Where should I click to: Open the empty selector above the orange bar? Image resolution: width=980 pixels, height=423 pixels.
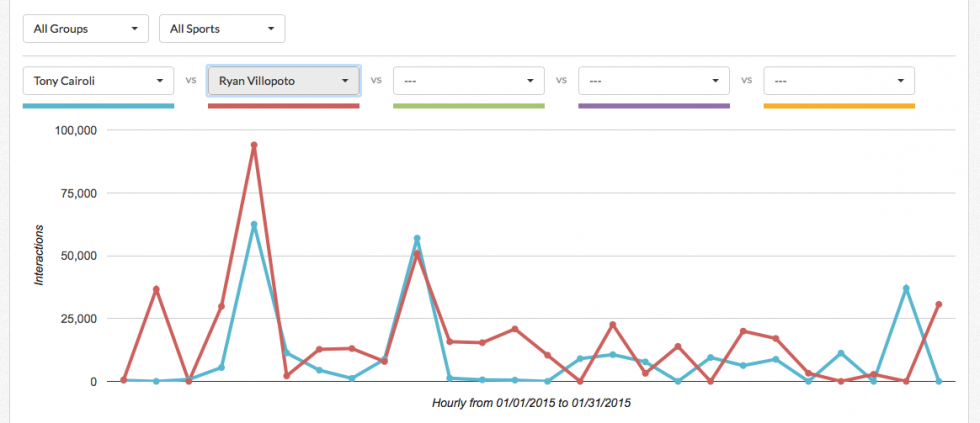838,80
